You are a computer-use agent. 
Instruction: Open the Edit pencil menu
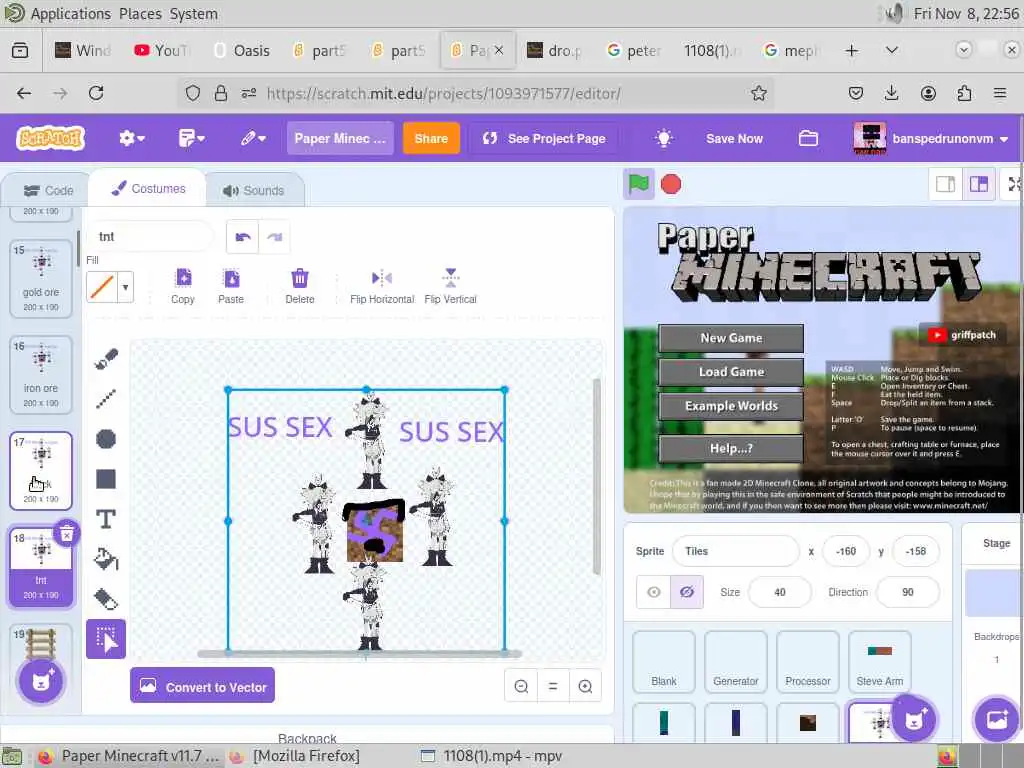click(x=253, y=138)
